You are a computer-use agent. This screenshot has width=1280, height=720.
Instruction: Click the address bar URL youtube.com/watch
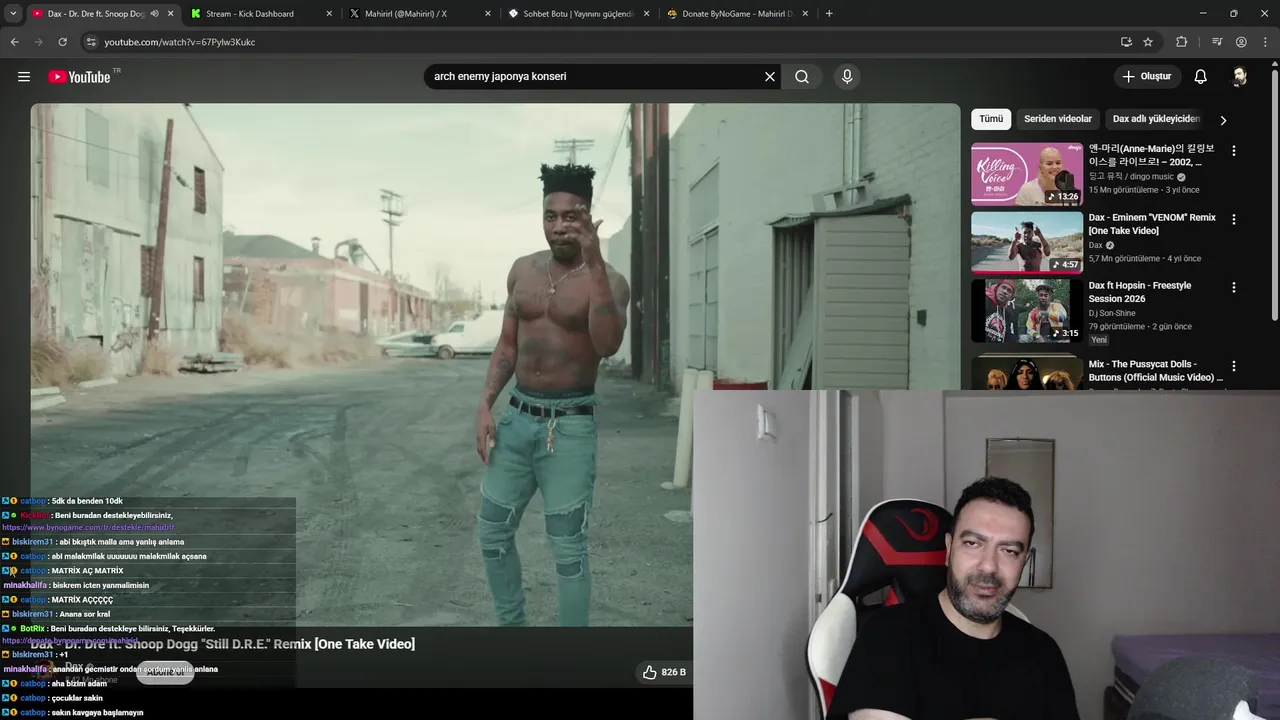[x=180, y=42]
